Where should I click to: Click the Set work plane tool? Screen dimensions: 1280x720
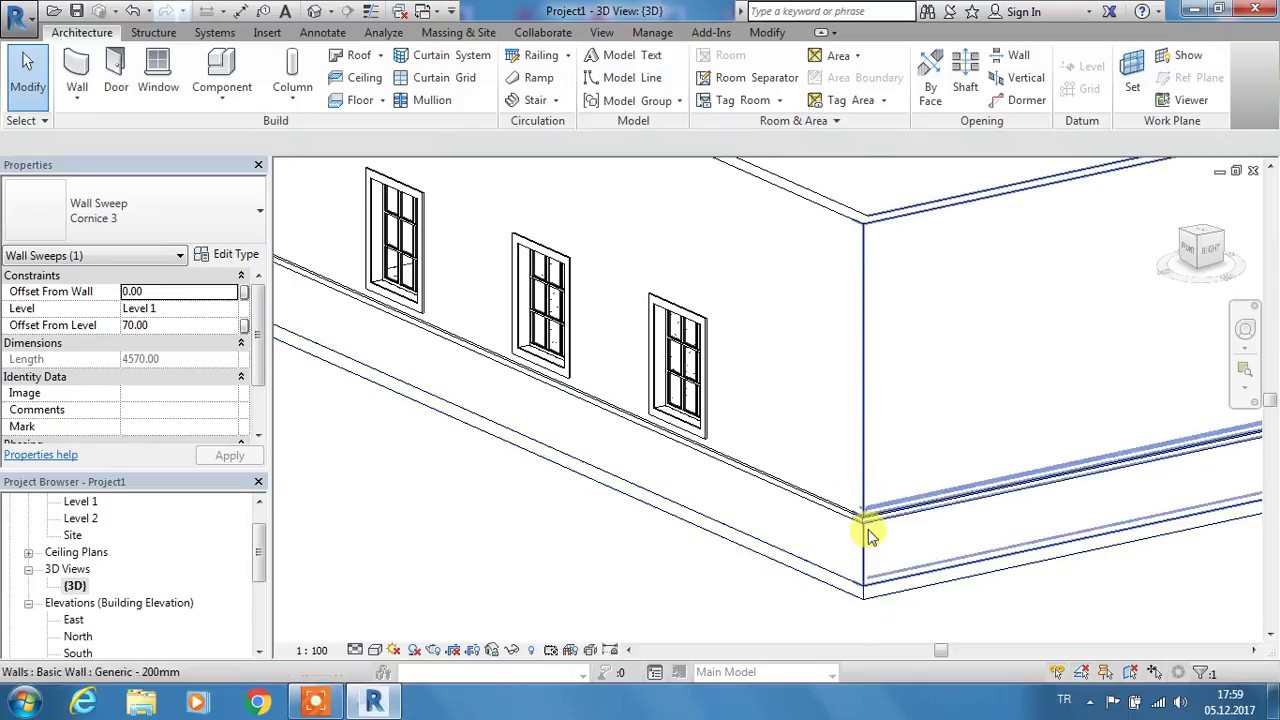pos(1132,73)
